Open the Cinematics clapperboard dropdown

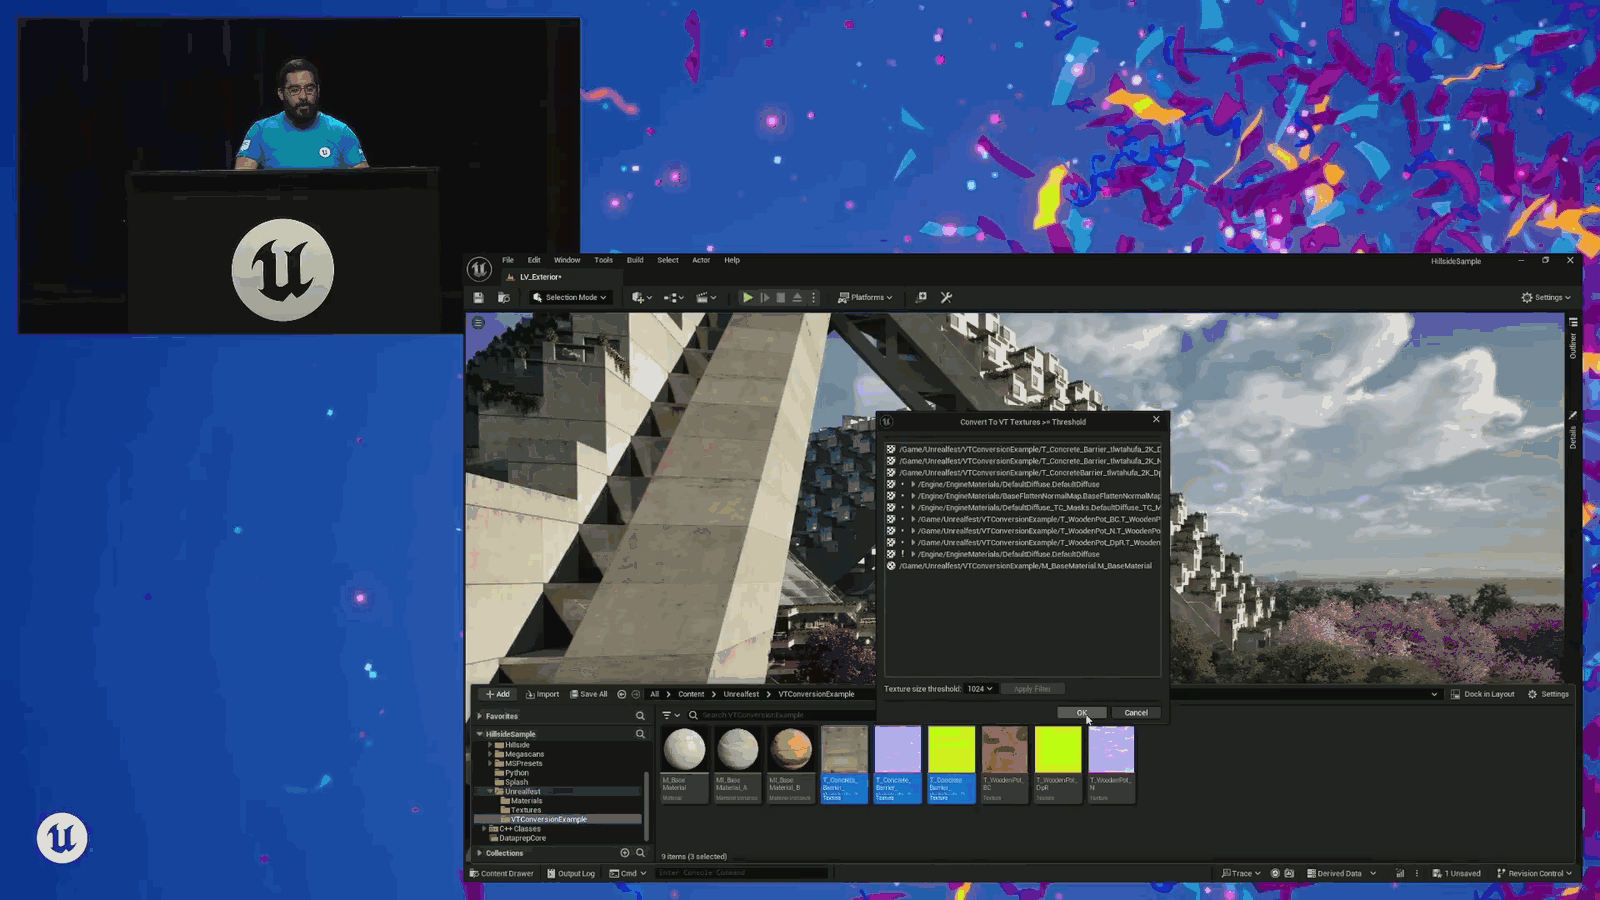[706, 297]
